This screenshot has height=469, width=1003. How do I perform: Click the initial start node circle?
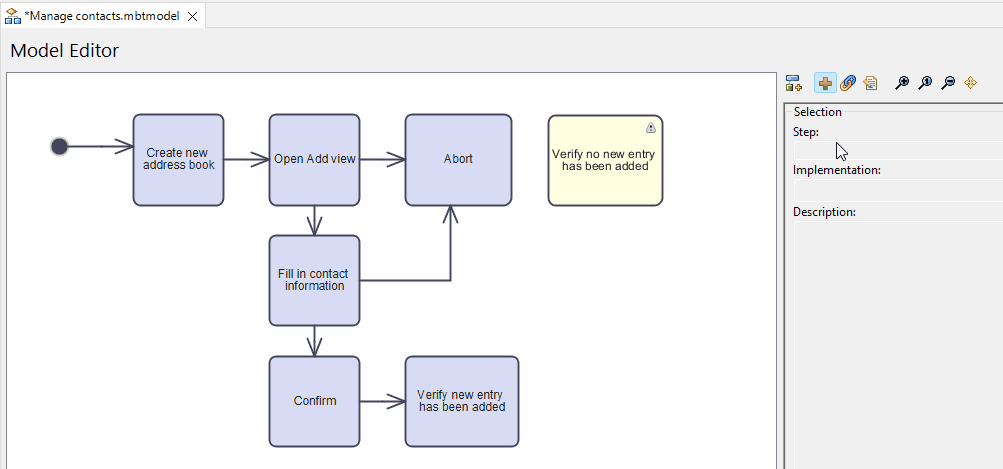pos(59,147)
